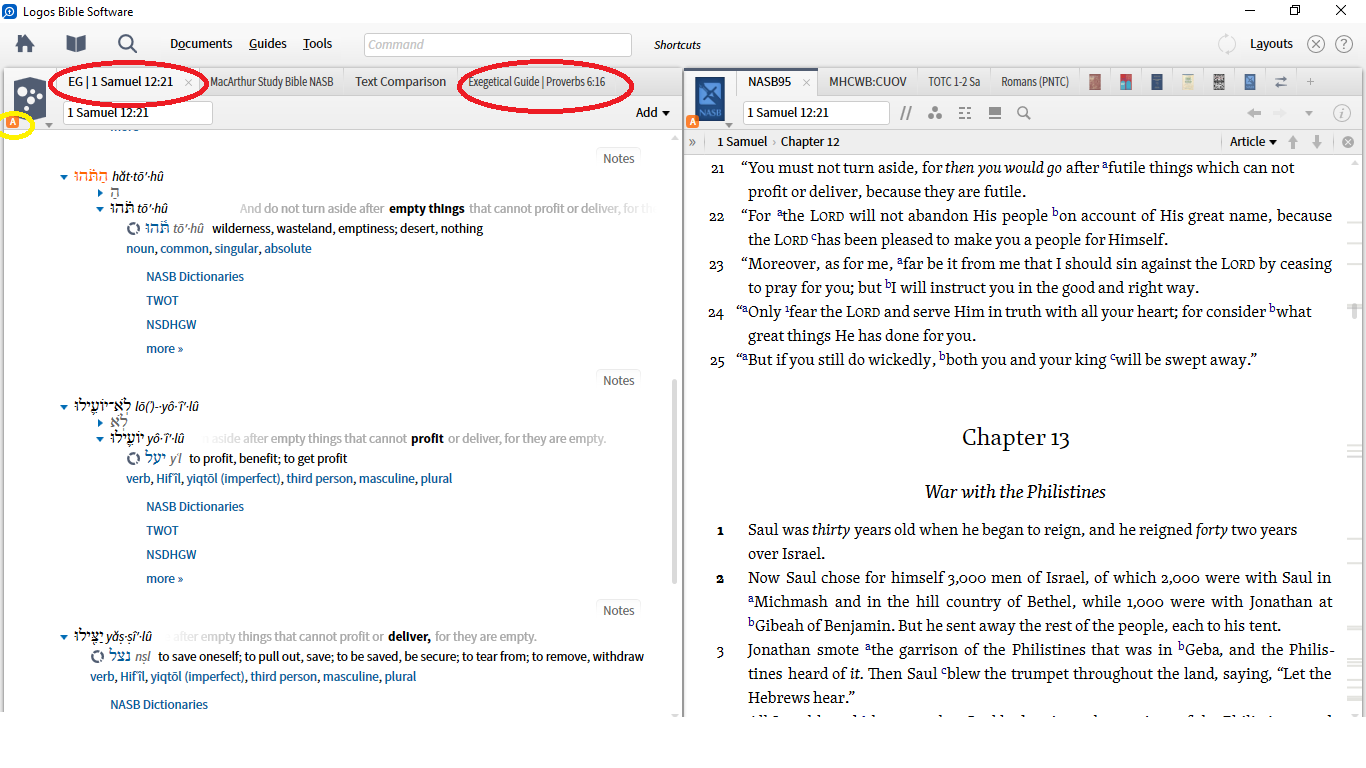Screen dimensions: 1366x768
Task: Click the ring icon beside lemma nṣl
Action: pyautogui.click(x=98, y=657)
